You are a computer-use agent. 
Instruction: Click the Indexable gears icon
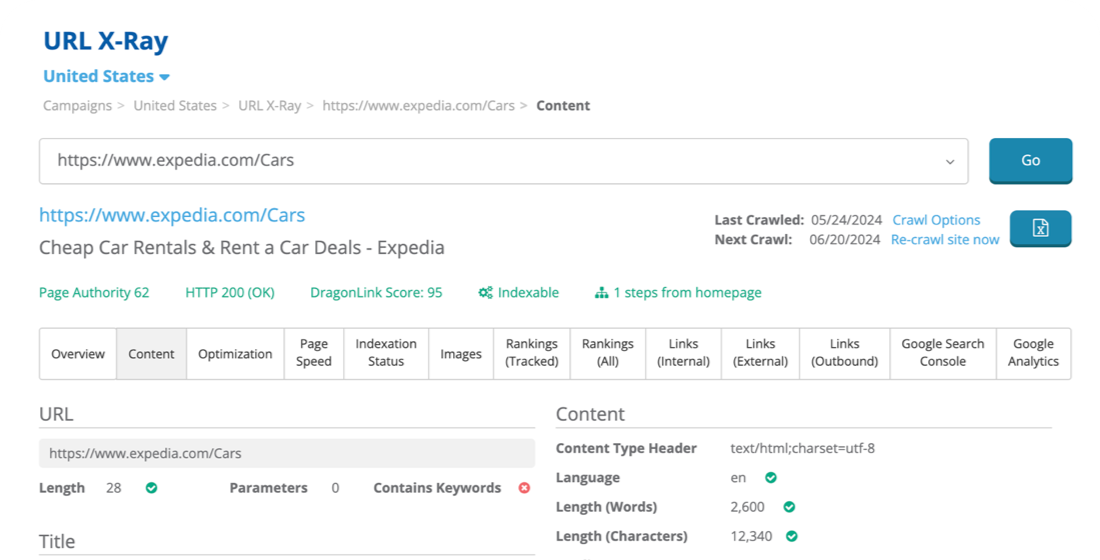click(485, 293)
